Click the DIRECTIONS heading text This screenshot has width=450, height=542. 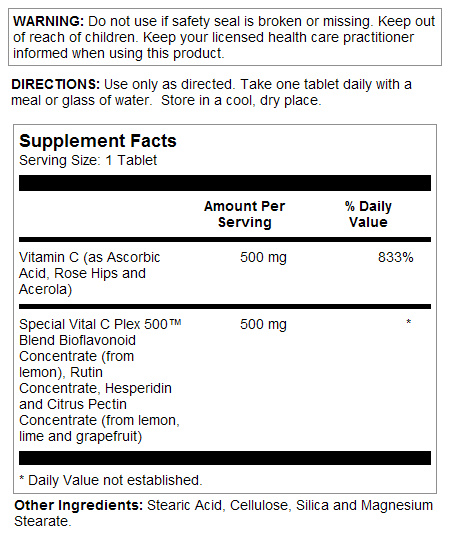click(x=56, y=84)
